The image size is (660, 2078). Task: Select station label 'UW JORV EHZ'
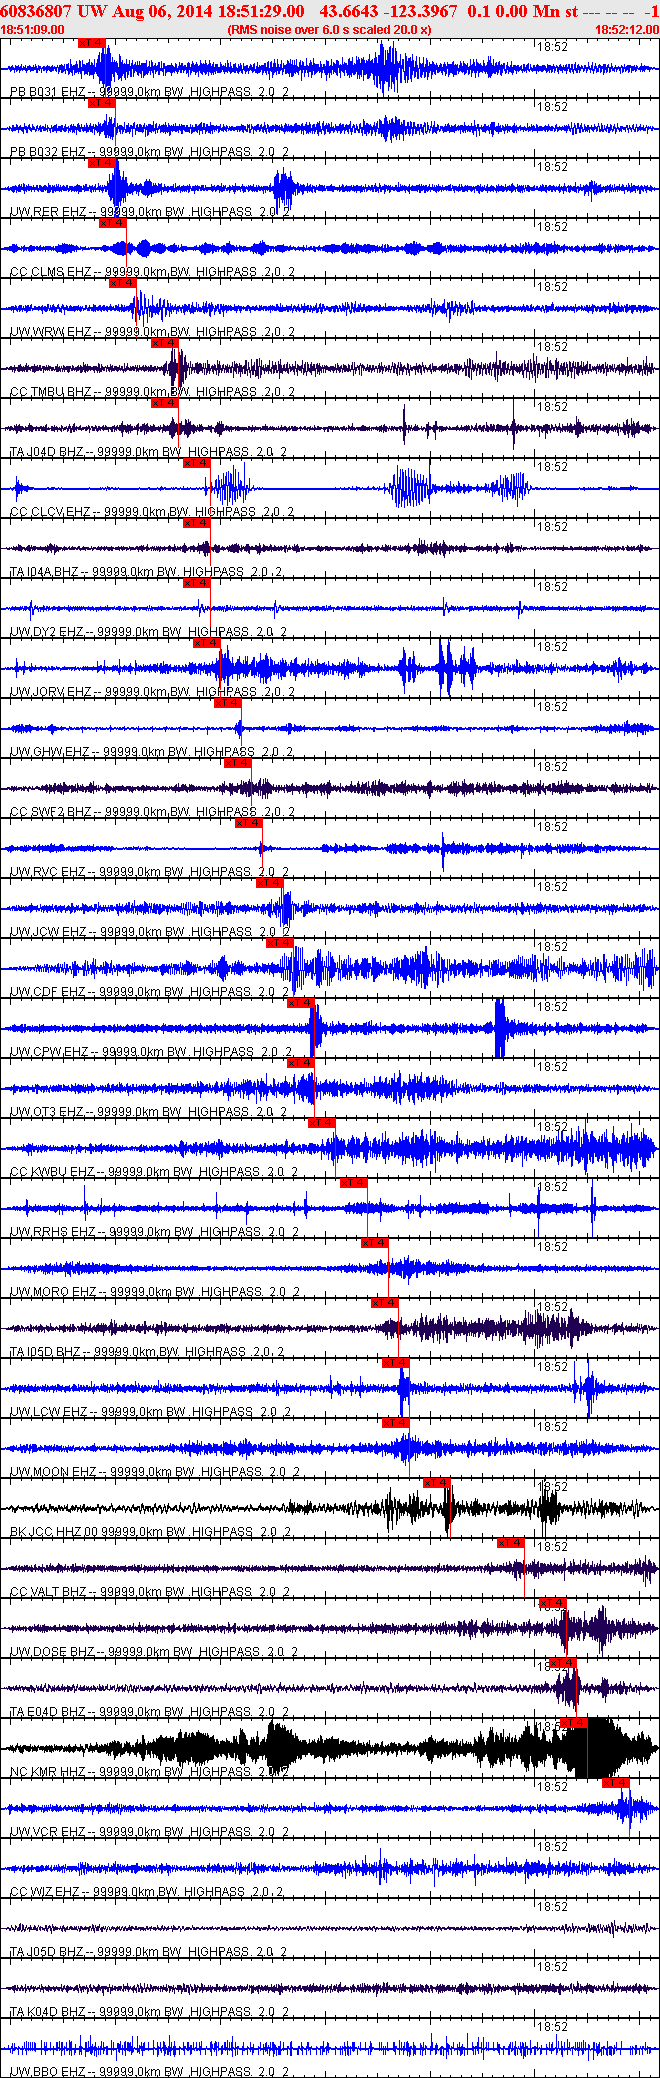[51, 692]
